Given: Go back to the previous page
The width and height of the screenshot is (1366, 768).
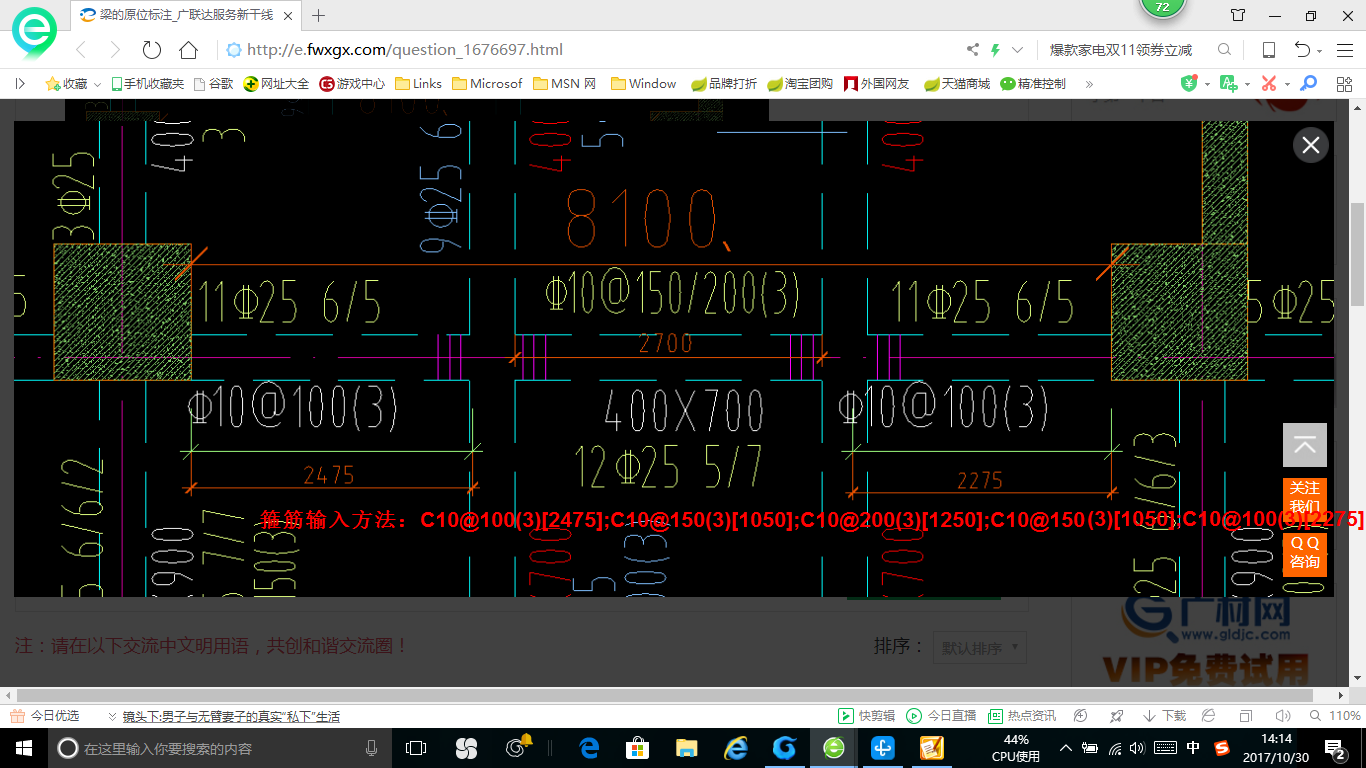Looking at the screenshot, I should click(x=81, y=50).
